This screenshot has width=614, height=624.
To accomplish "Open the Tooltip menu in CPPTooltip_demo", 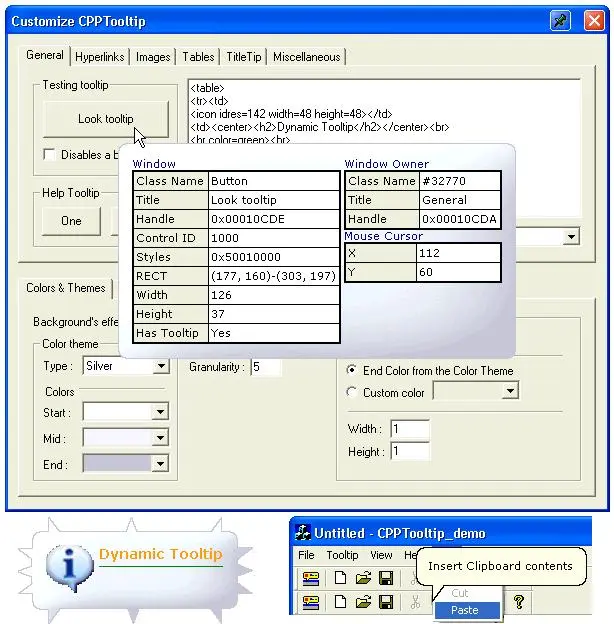I will click(x=342, y=555).
